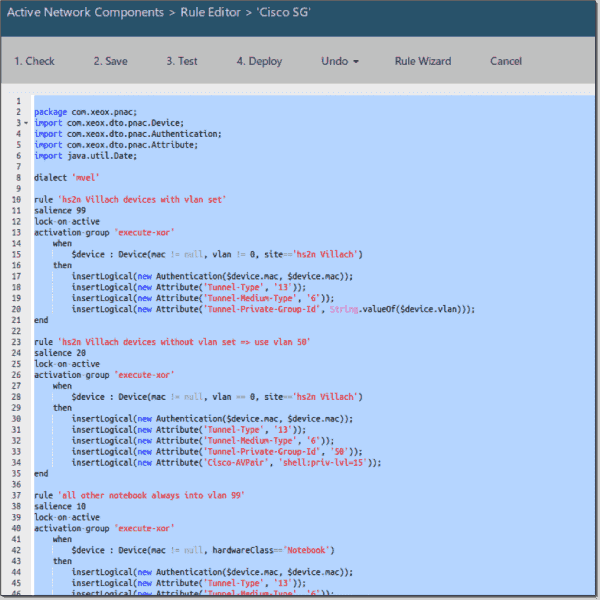
Task: Click the '1. Check' toolbar button
Action: (x=34, y=61)
